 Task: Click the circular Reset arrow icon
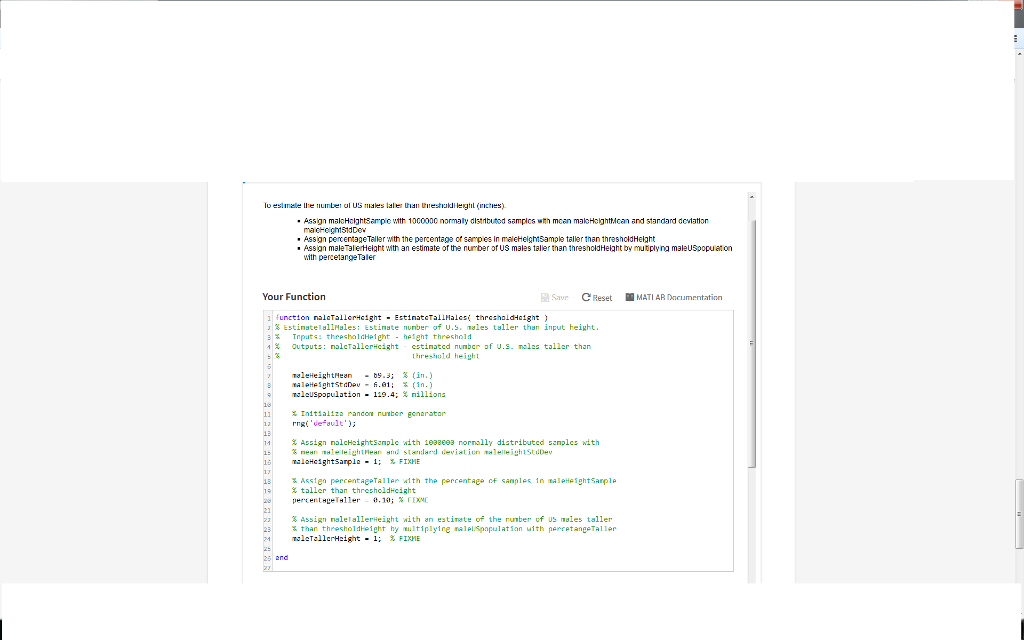585,298
